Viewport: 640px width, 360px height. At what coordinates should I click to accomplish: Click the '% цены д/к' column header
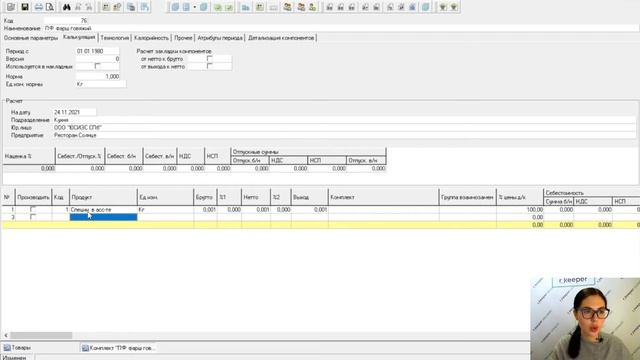click(x=520, y=197)
